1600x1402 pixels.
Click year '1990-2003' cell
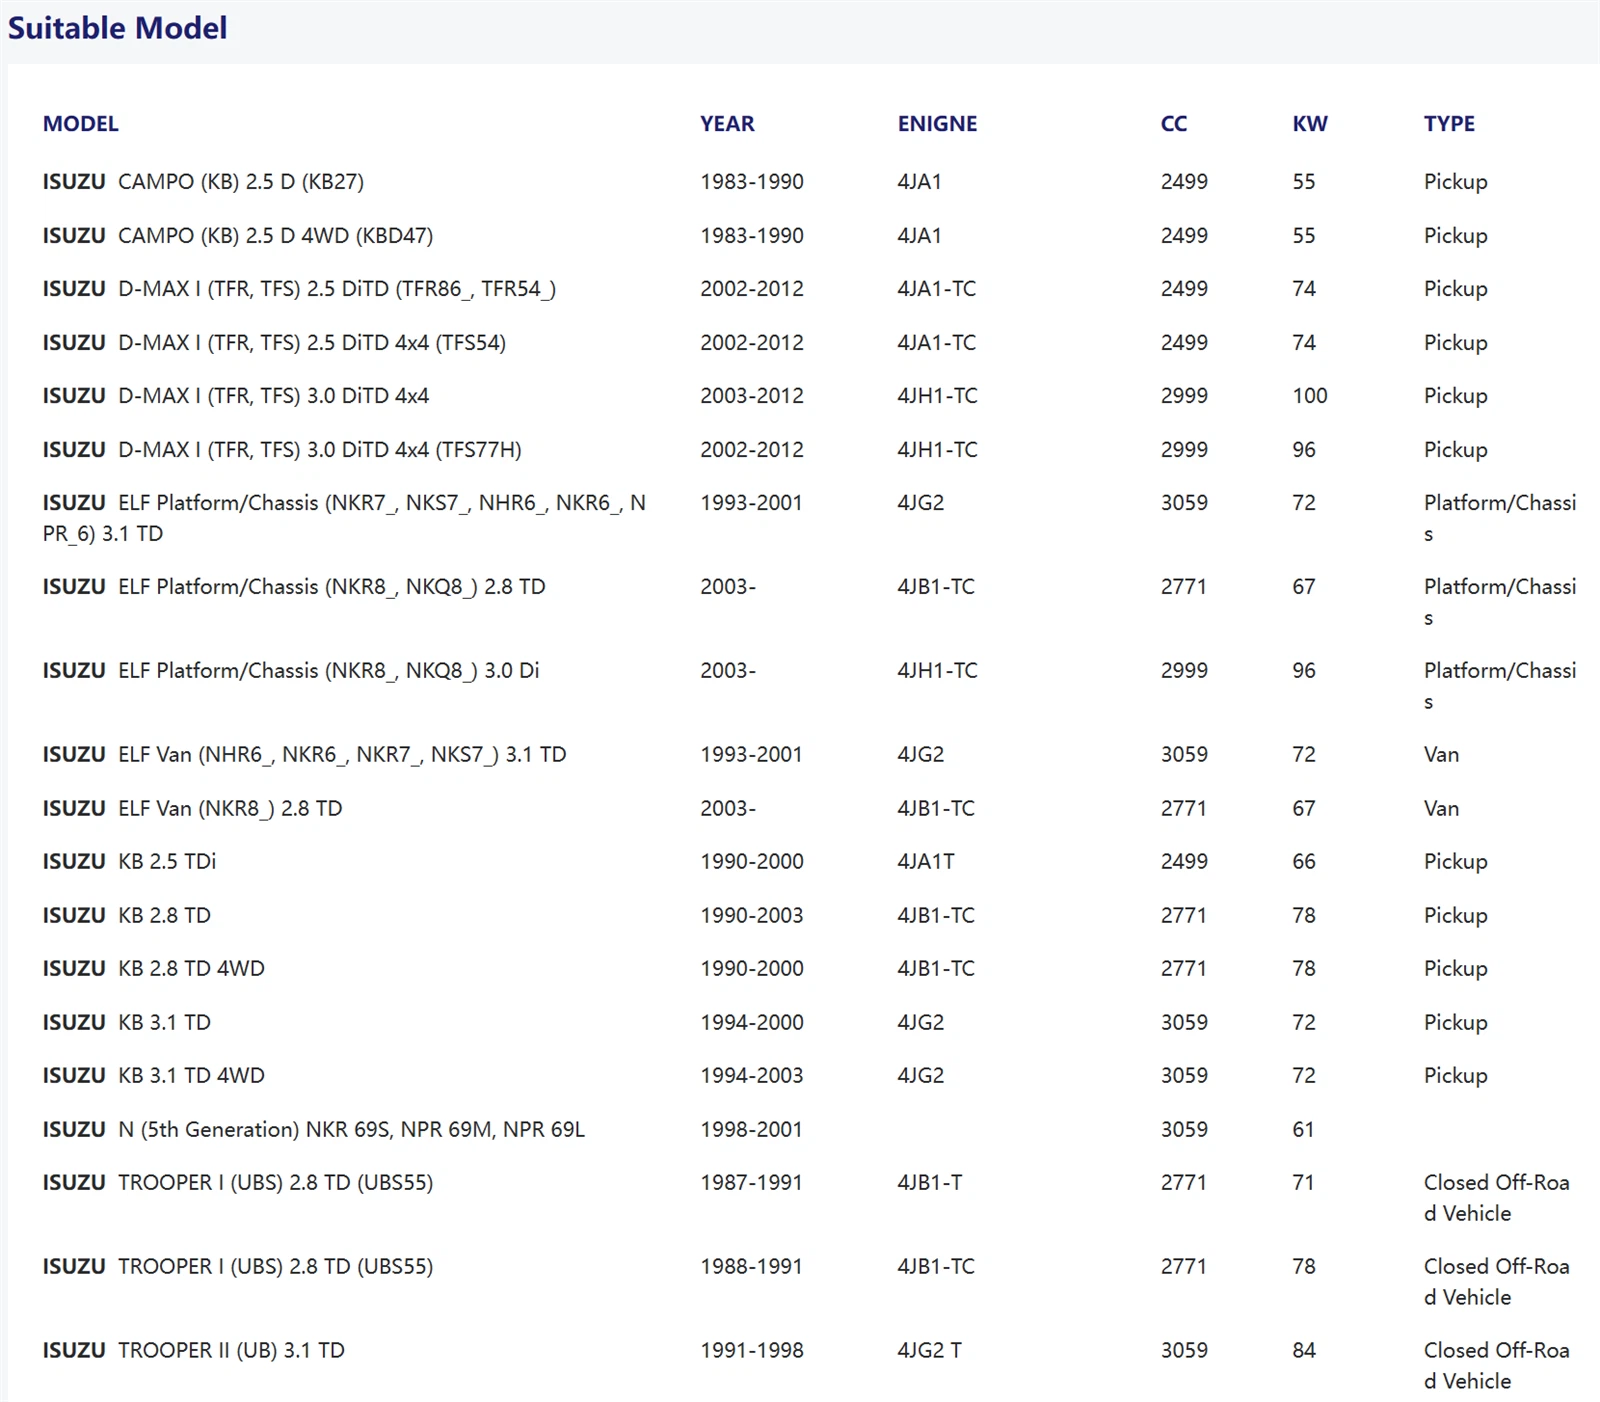coord(752,916)
